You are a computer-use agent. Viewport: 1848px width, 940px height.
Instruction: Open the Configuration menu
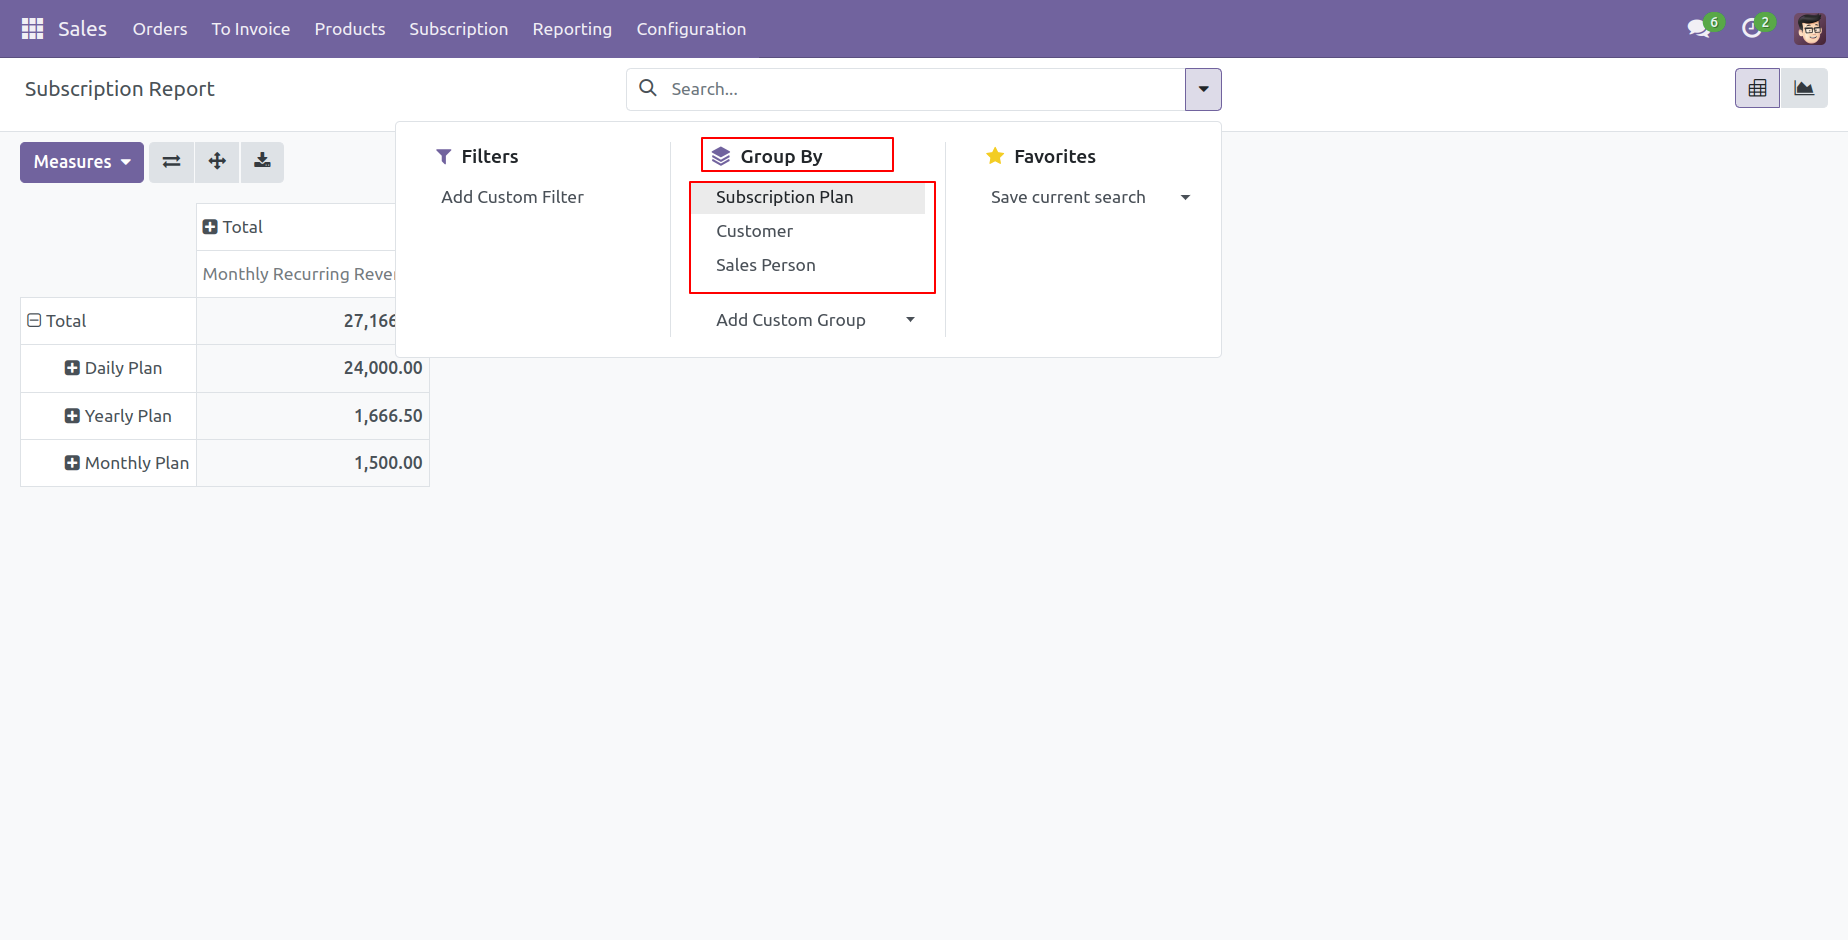coord(691,29)
